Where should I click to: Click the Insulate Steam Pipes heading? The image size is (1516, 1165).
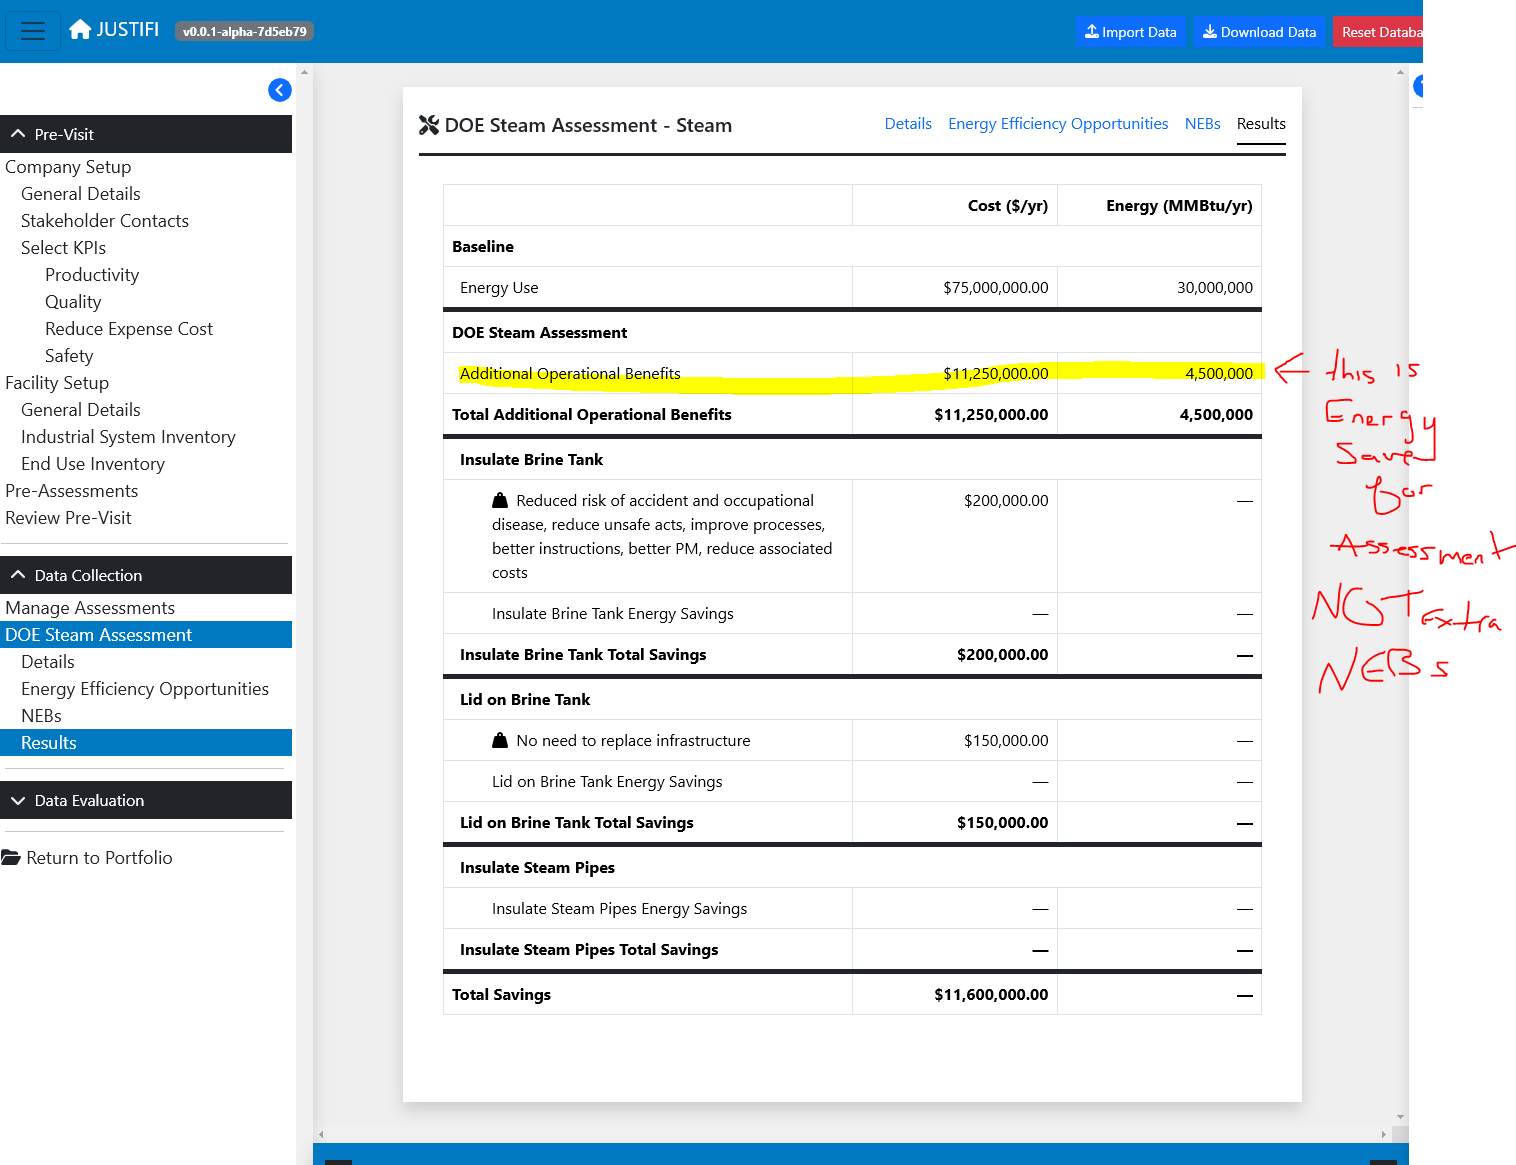click(x=537, y=868)
